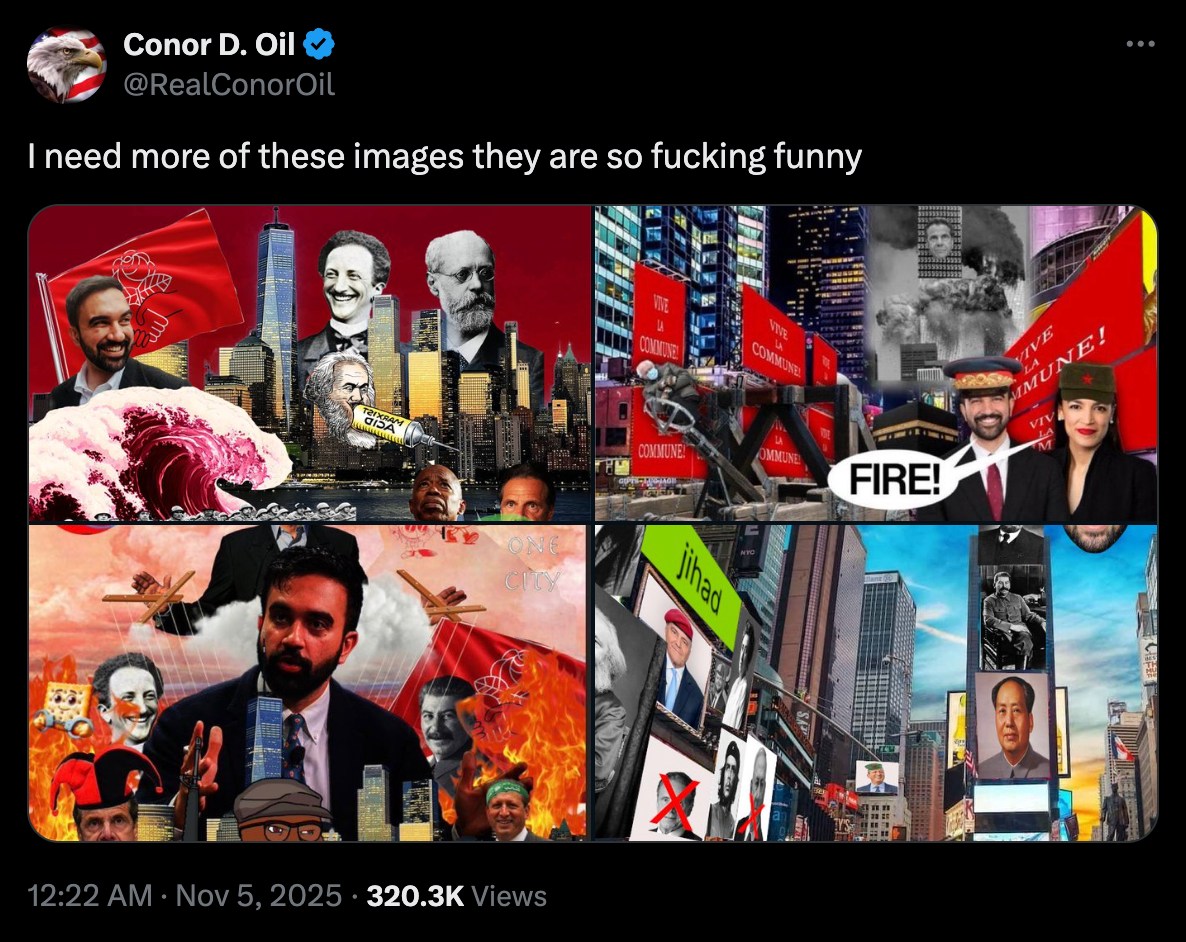Screen dimensions: 1186x942
Task: Click the 320.3K view count
Action: point(414,896)
